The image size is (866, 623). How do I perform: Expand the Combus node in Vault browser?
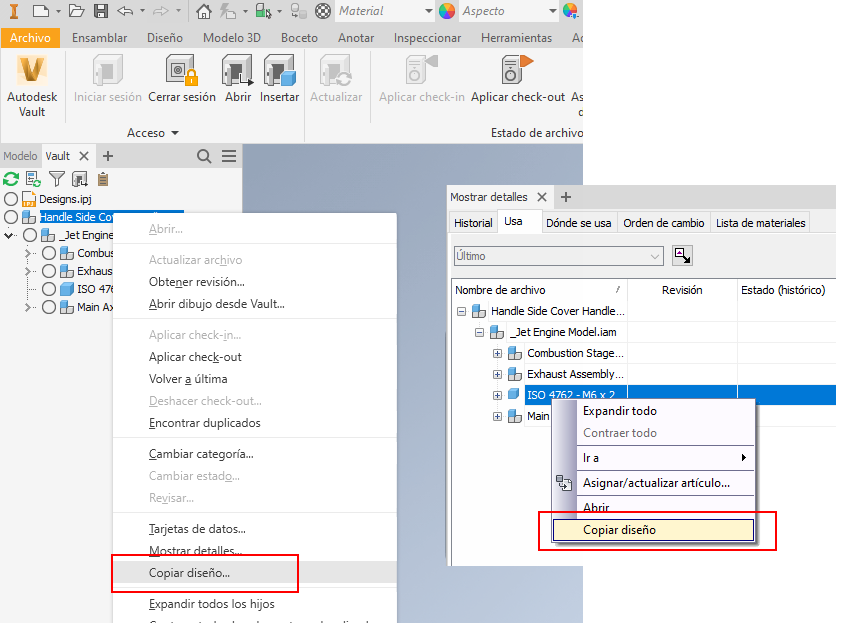coord(28,254)
